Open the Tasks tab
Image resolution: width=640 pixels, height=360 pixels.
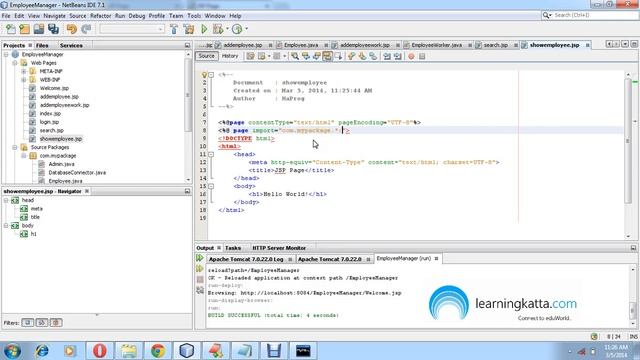(x=233, y=248)
